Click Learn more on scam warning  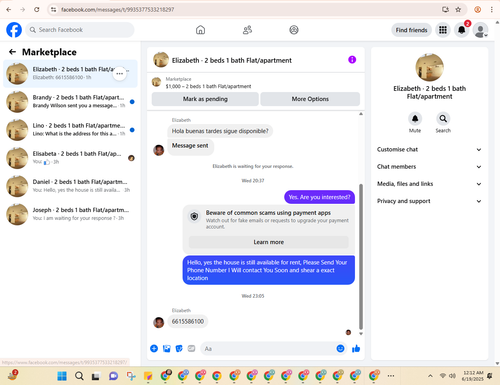coord(269,242)
